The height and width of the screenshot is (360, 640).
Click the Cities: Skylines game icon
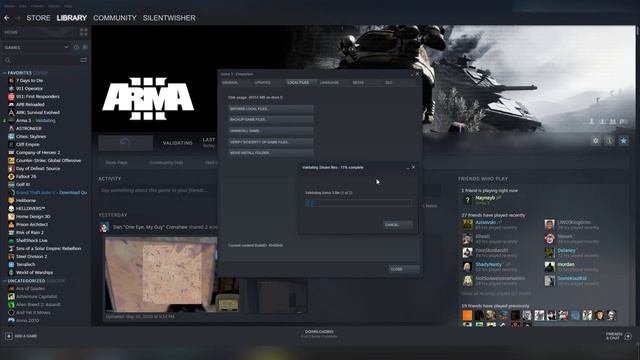[x=11, y=137]
